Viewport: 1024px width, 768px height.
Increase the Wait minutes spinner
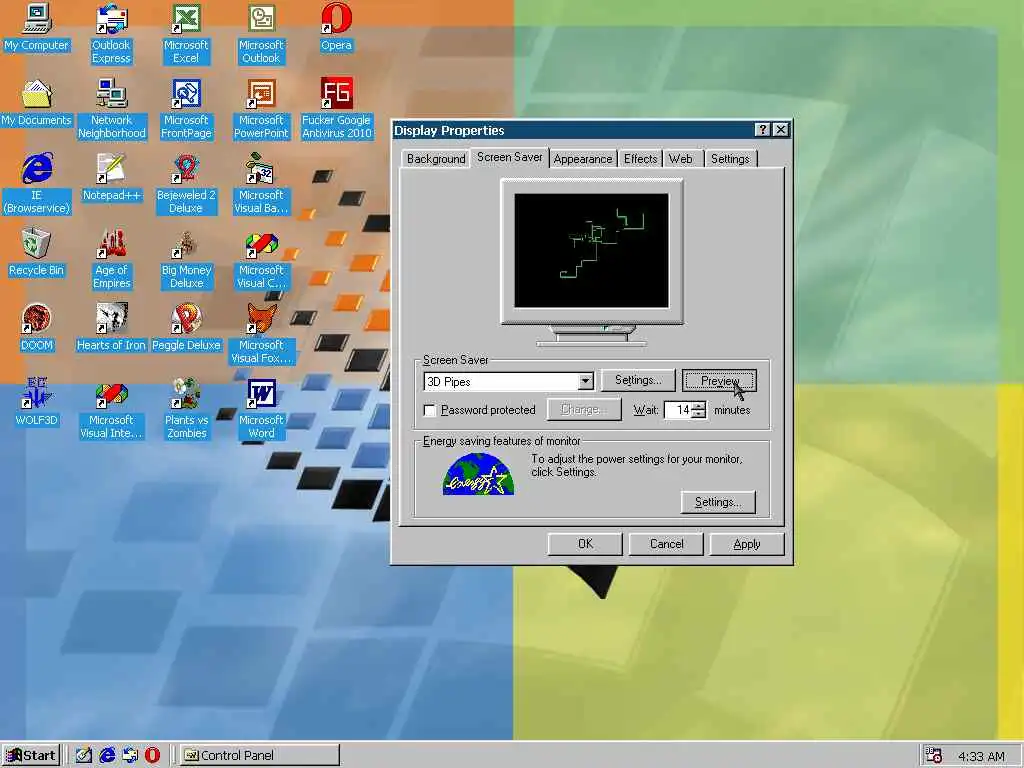tap(698, 406)
